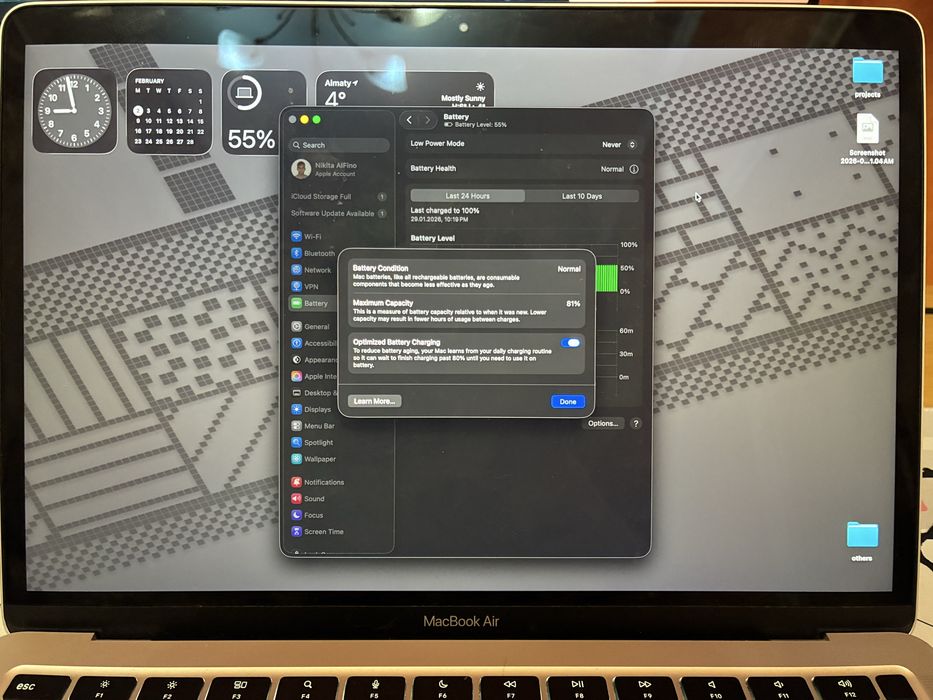This screenshot has height=700, width=933.
Task: Click the Battery Level: 55% subtitle
Action: pyautogui.click(x=475, y=125)
